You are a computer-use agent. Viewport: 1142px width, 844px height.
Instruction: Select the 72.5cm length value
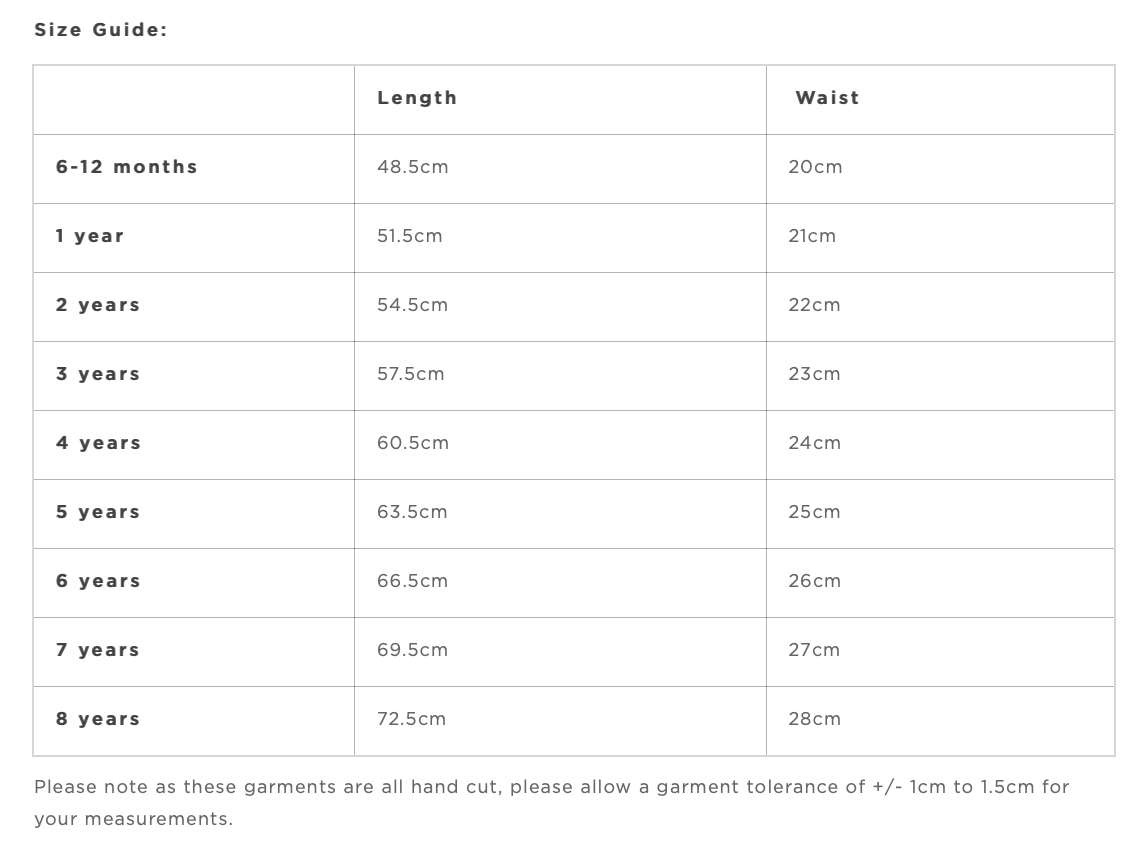point(411,719)
